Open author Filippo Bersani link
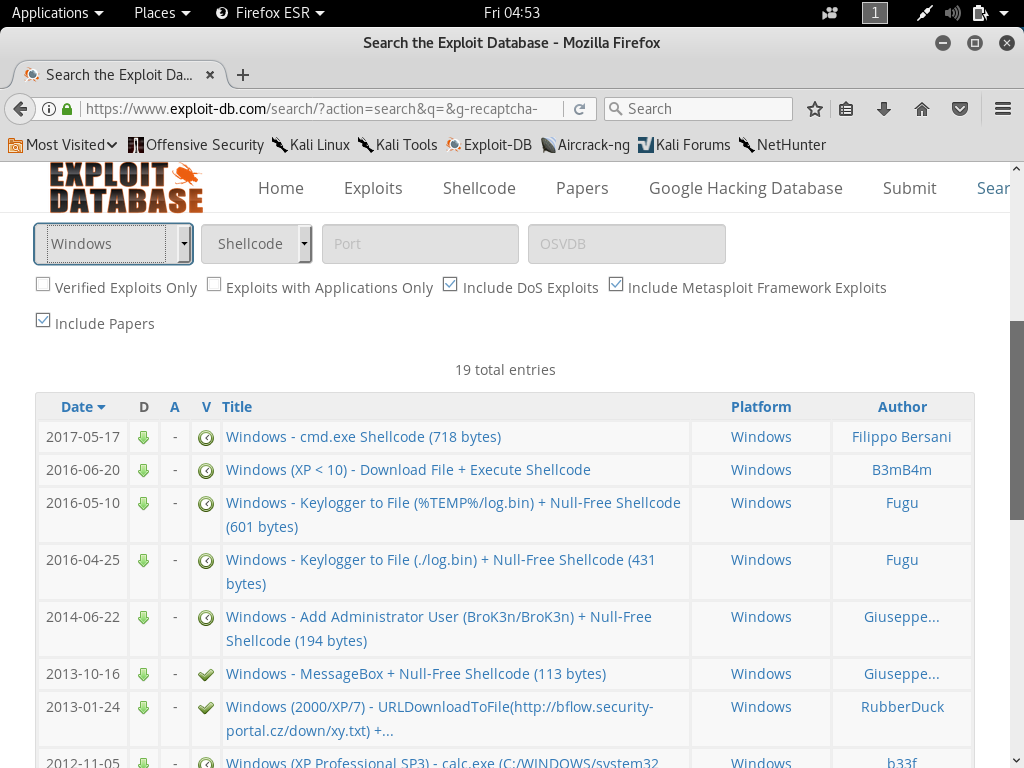Viewport: 1024px width, 768px height. (x=901, y=437)
